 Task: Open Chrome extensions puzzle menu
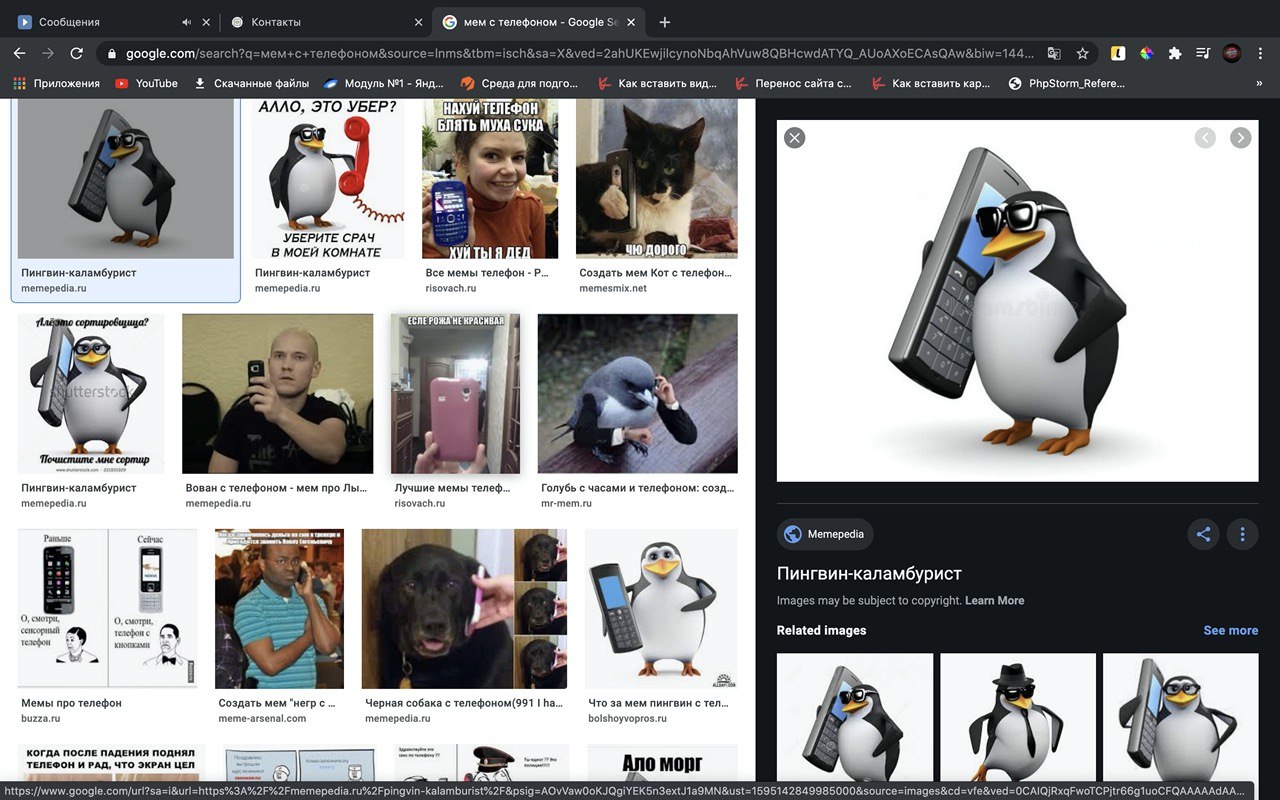[1175, 53]
